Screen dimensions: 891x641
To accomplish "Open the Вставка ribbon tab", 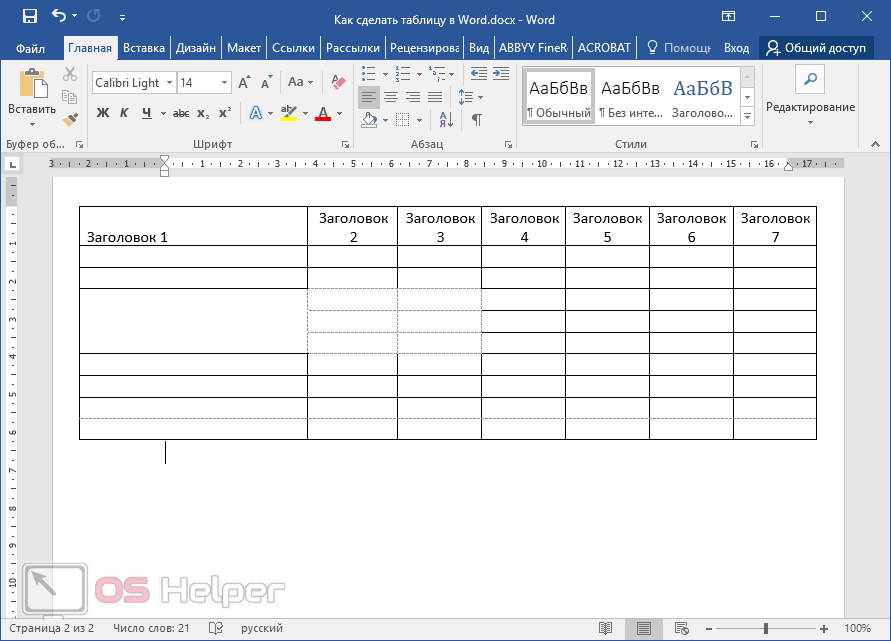I will [x=144, y=48].
